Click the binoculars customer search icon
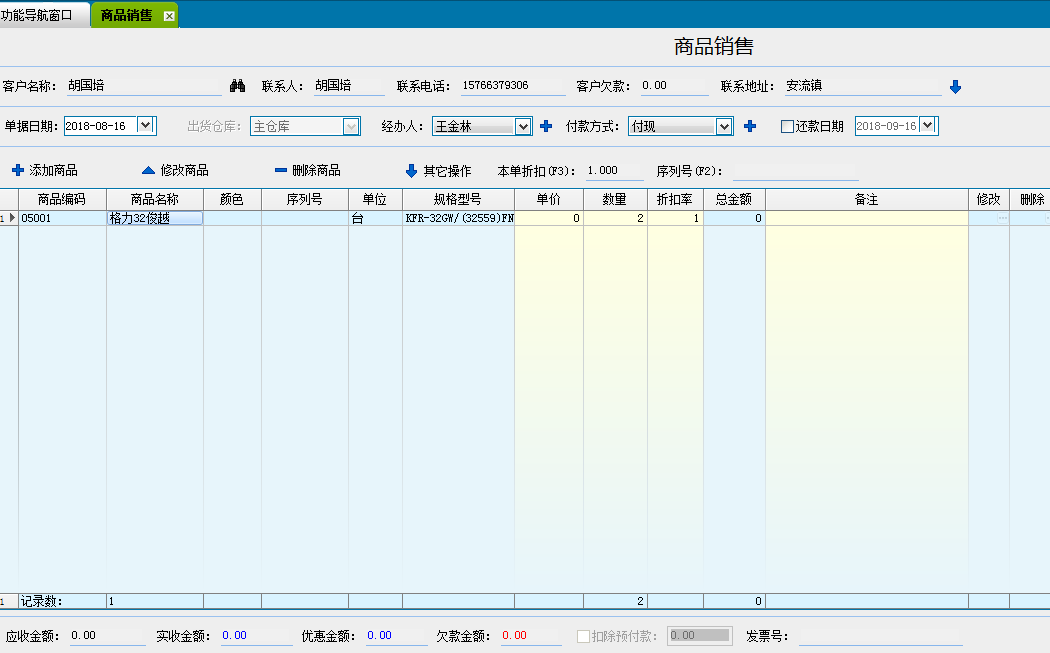1050x653 pixels. (x=237, y=86)
